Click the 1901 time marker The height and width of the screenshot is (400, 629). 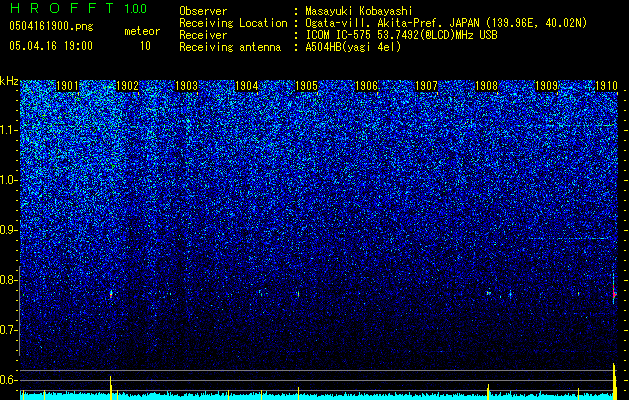point(67,86)
